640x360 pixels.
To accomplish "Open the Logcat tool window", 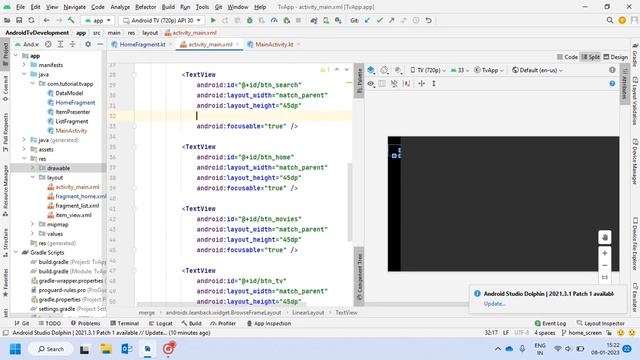I will [x=160, y=323].
